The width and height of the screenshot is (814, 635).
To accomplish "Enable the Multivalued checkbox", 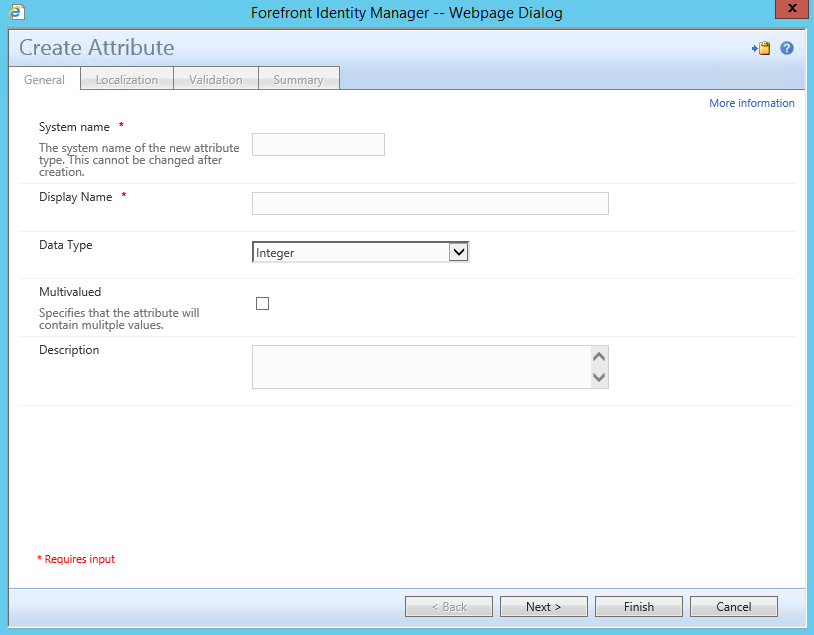I will 262,303.
